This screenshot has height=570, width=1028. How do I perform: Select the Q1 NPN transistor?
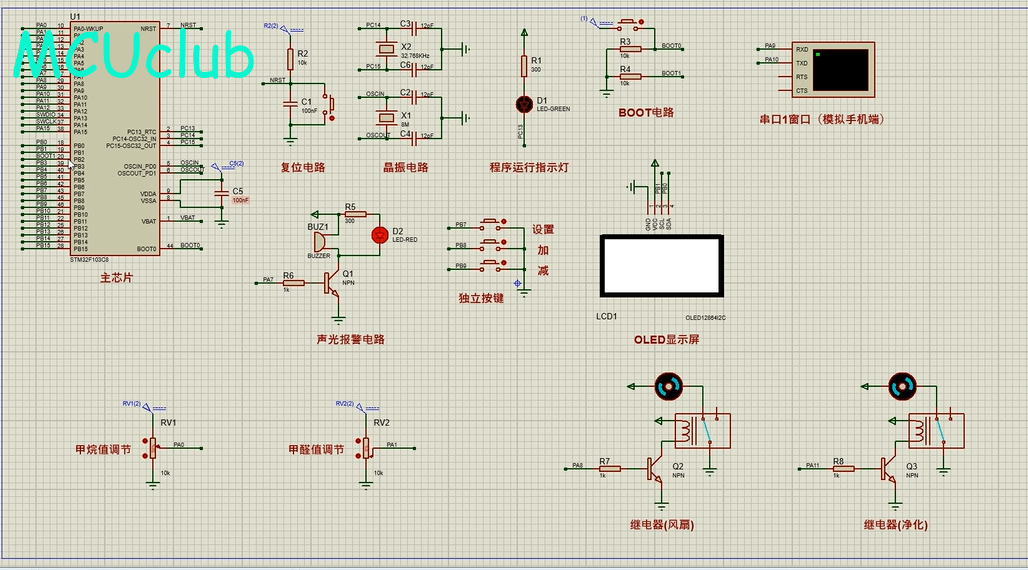pyautogui.click(x=332, y=283)
